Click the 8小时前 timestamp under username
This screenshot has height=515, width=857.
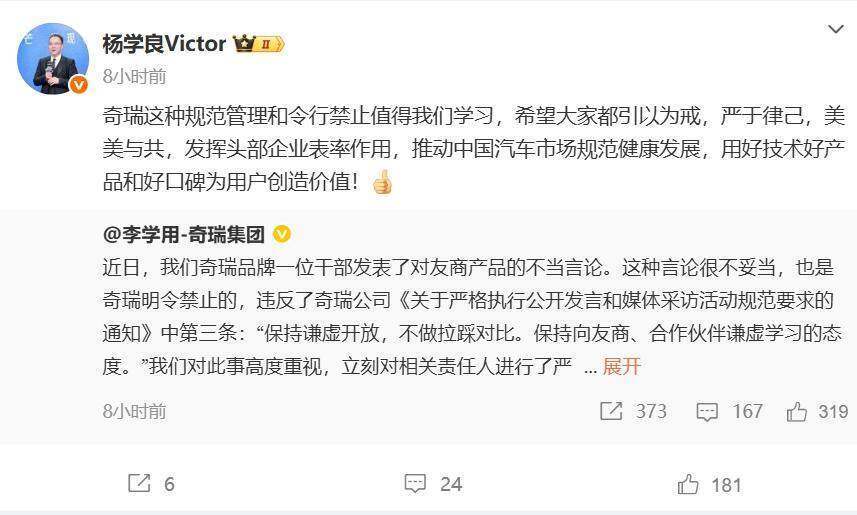click(x=134, y=76)
